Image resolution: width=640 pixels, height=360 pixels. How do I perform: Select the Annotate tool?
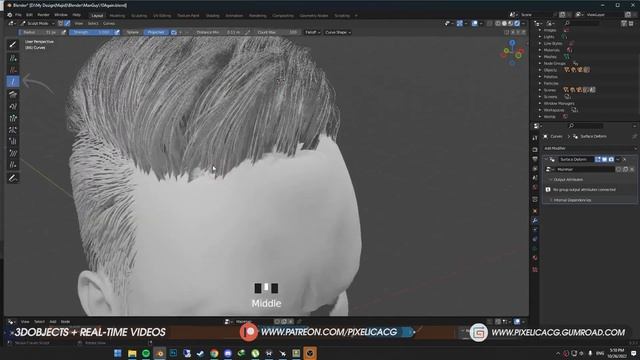13,178
